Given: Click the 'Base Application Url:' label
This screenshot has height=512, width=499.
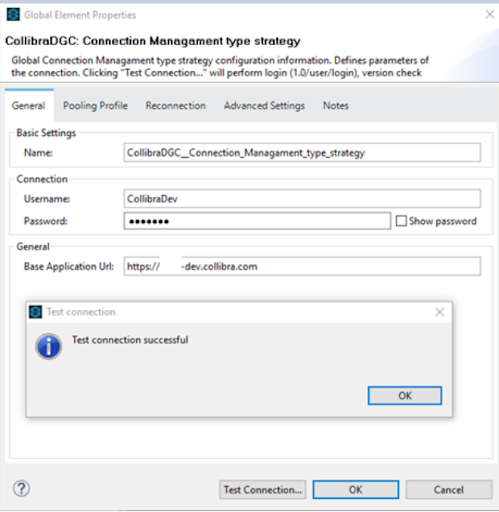Looking at the screenshot, I should pos(69,267).
